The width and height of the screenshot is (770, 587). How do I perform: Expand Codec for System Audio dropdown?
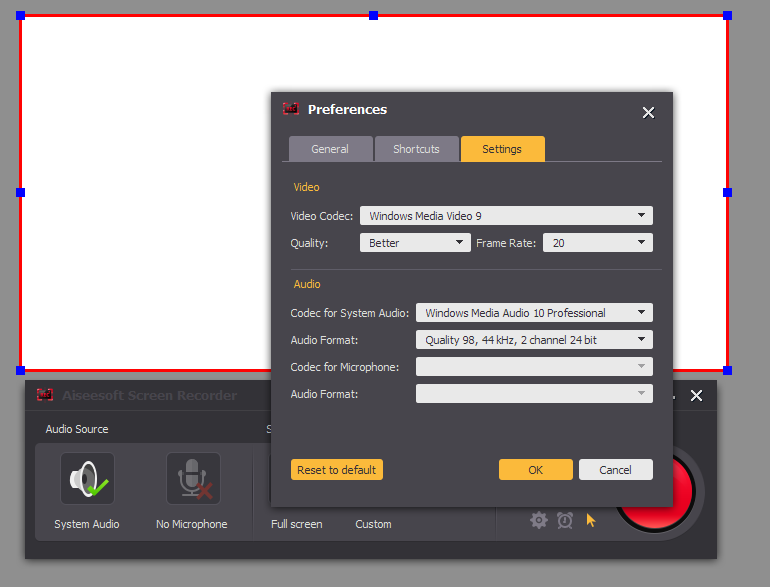pos(534,312)
